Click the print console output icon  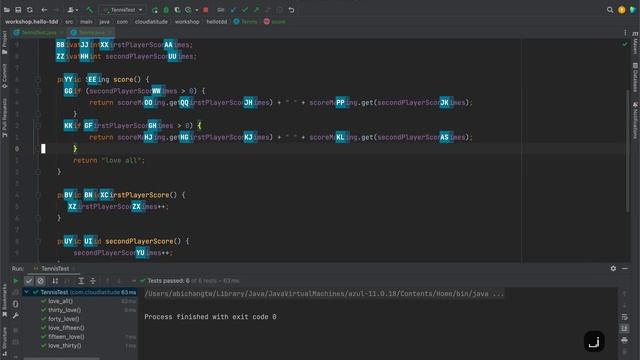point(624,340)
